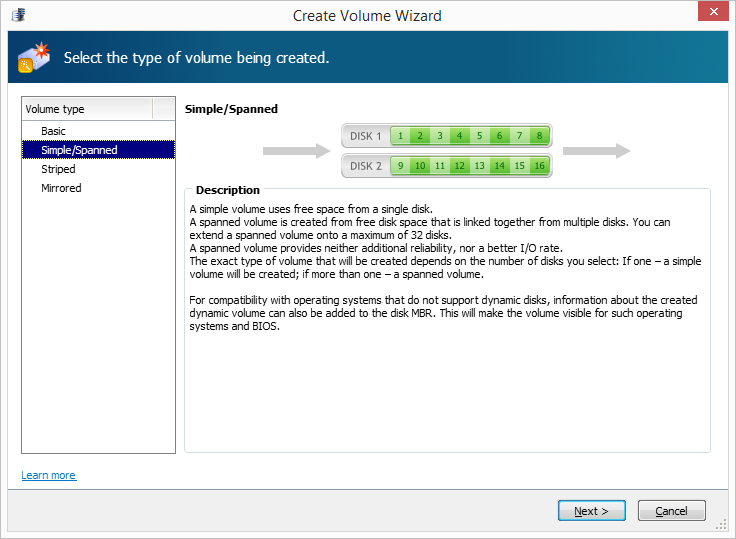Viewport: 736px width, 539px height.
Task: Select the Basic volume type
Action: coord(53,131)
